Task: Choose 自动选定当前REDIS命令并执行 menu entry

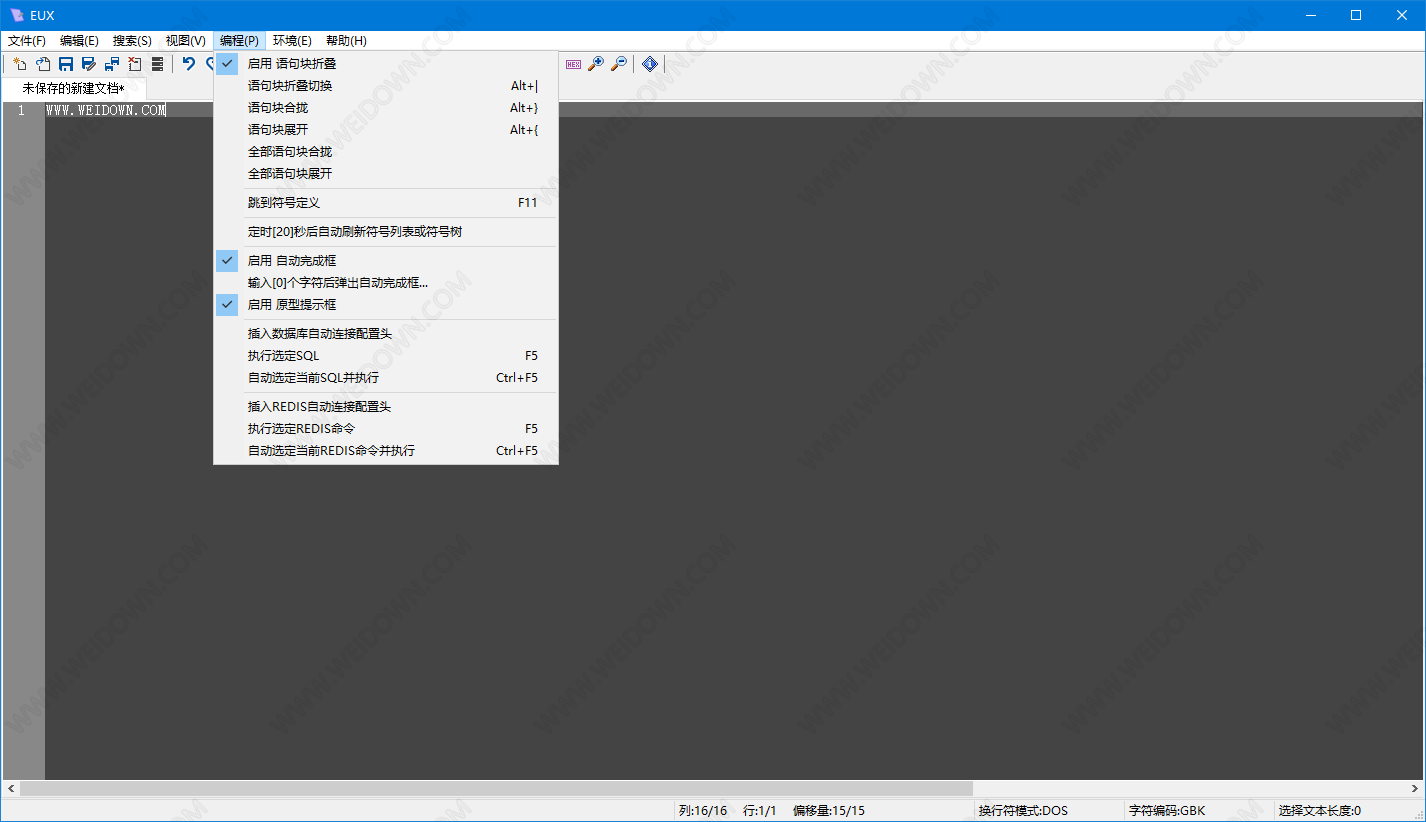Action: [x=386, y=450]
